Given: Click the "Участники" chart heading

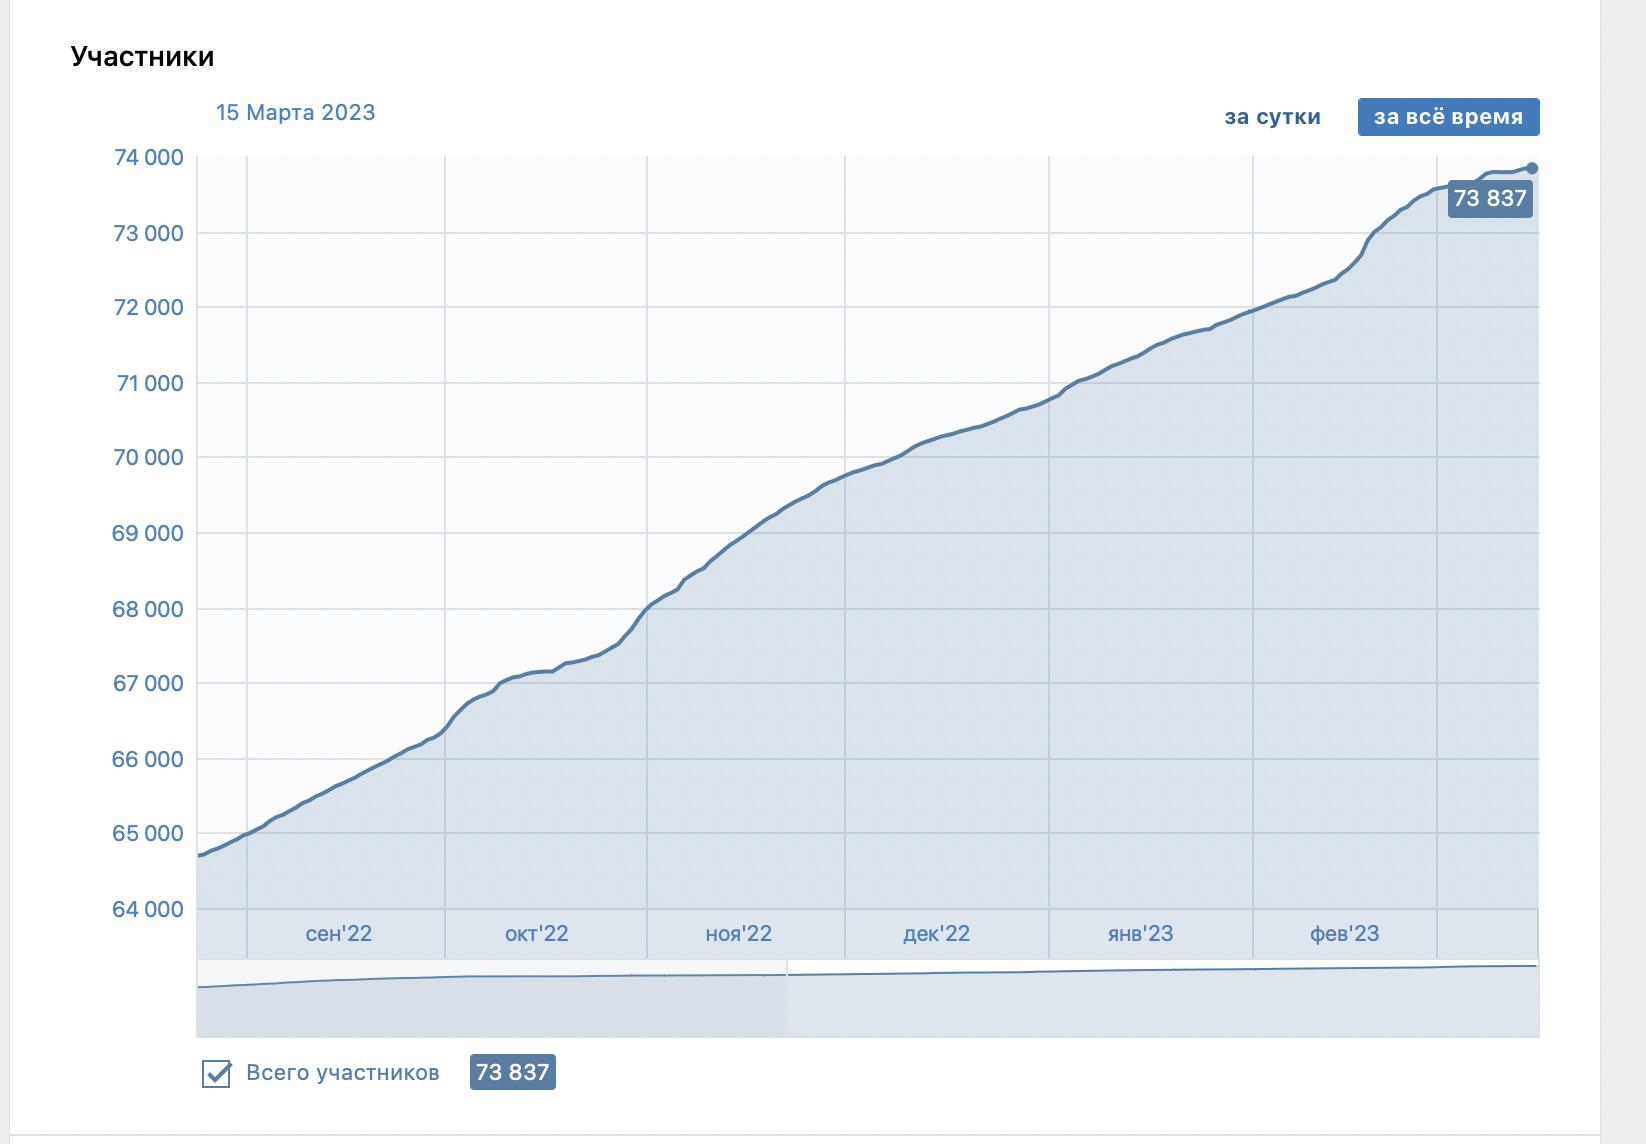Looking at the screenshot, I should click(142, 56).
